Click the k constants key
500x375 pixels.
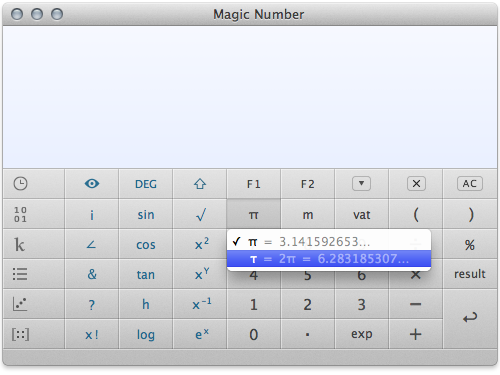(20, 244)
